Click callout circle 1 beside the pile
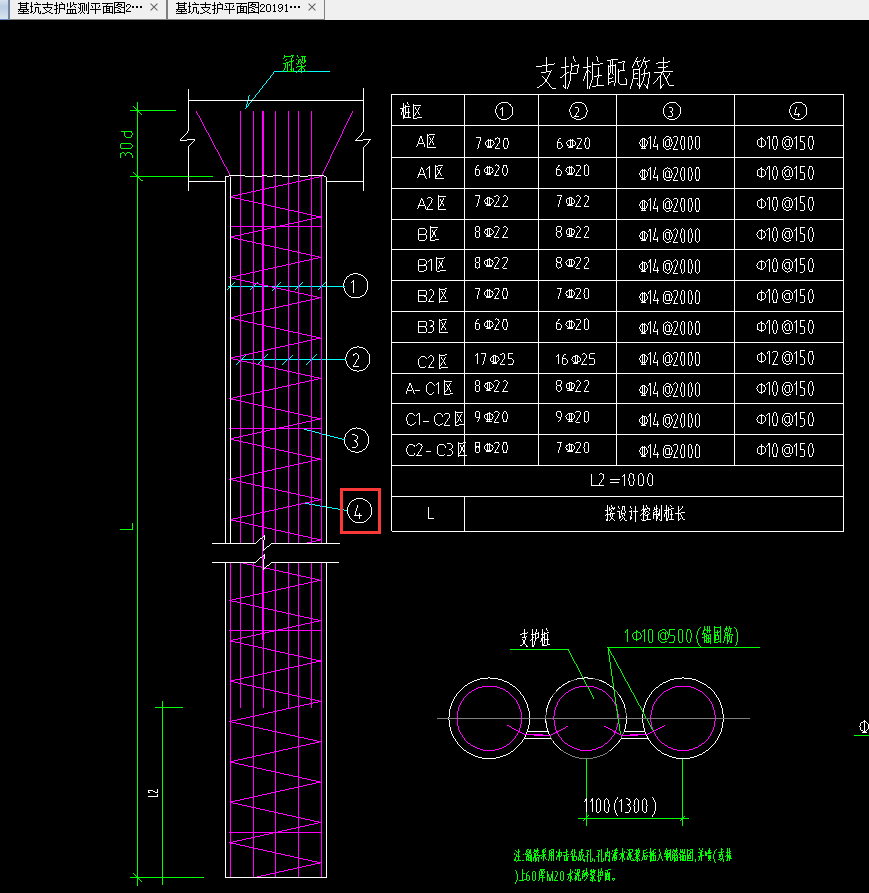 point(355,286)
